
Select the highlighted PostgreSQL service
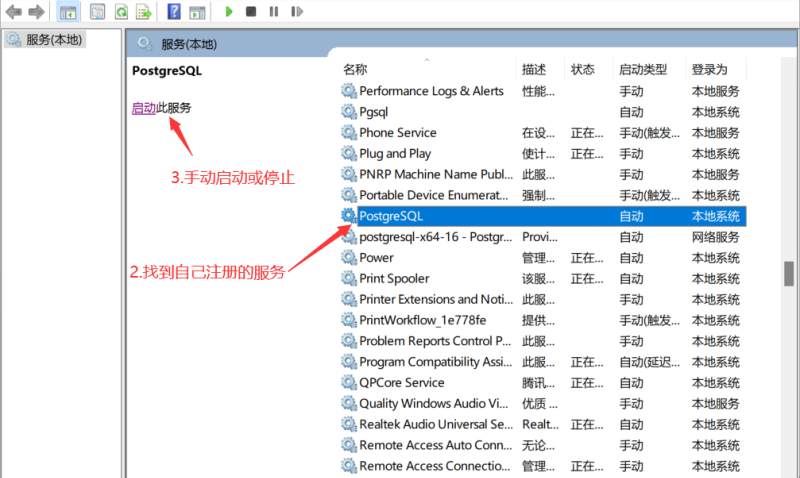pyautogui.click(x=543, y=216)
